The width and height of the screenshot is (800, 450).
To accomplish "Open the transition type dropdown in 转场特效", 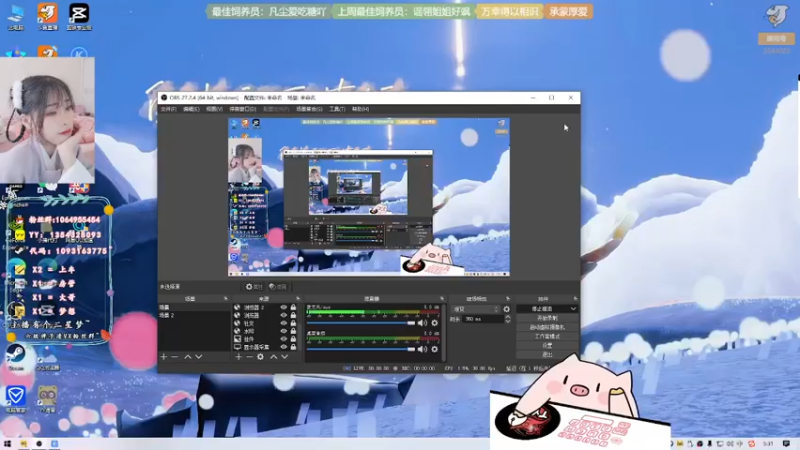I will point(475,309).
